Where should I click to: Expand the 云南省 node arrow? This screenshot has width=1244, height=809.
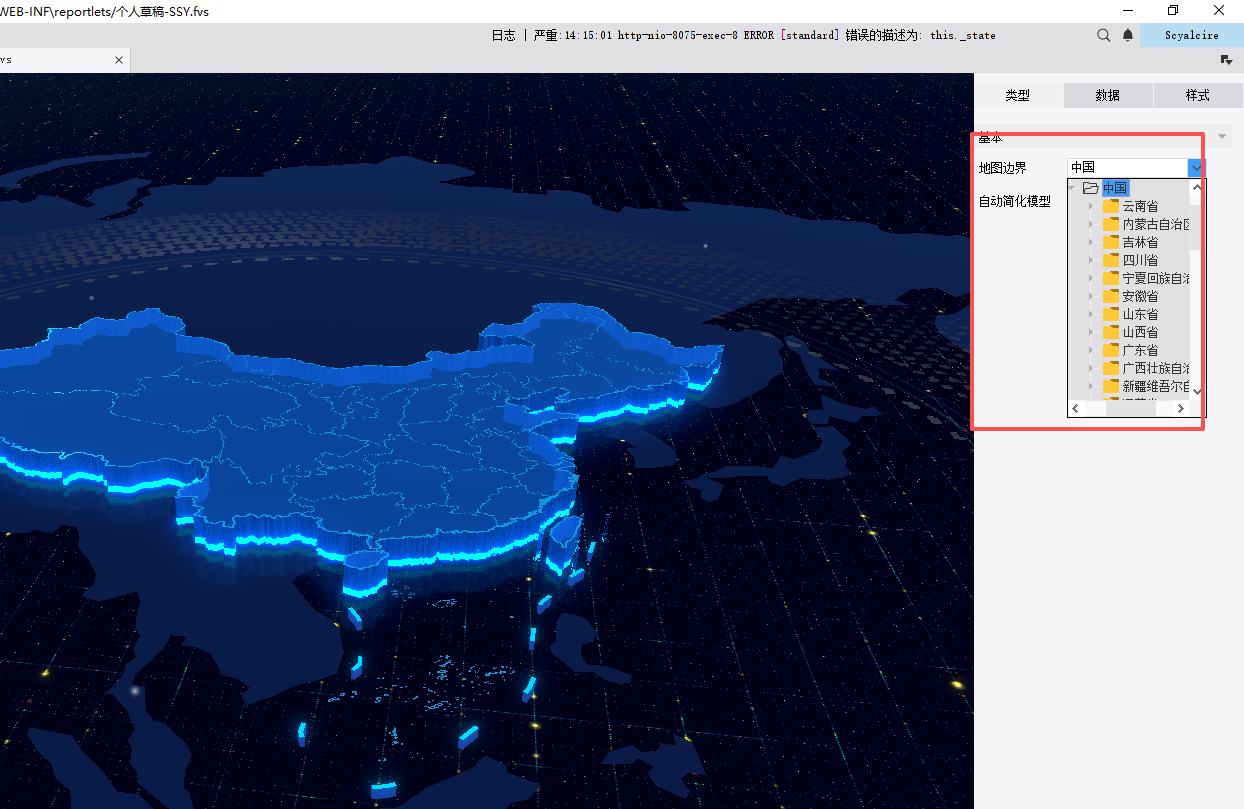click(1092, 206)
